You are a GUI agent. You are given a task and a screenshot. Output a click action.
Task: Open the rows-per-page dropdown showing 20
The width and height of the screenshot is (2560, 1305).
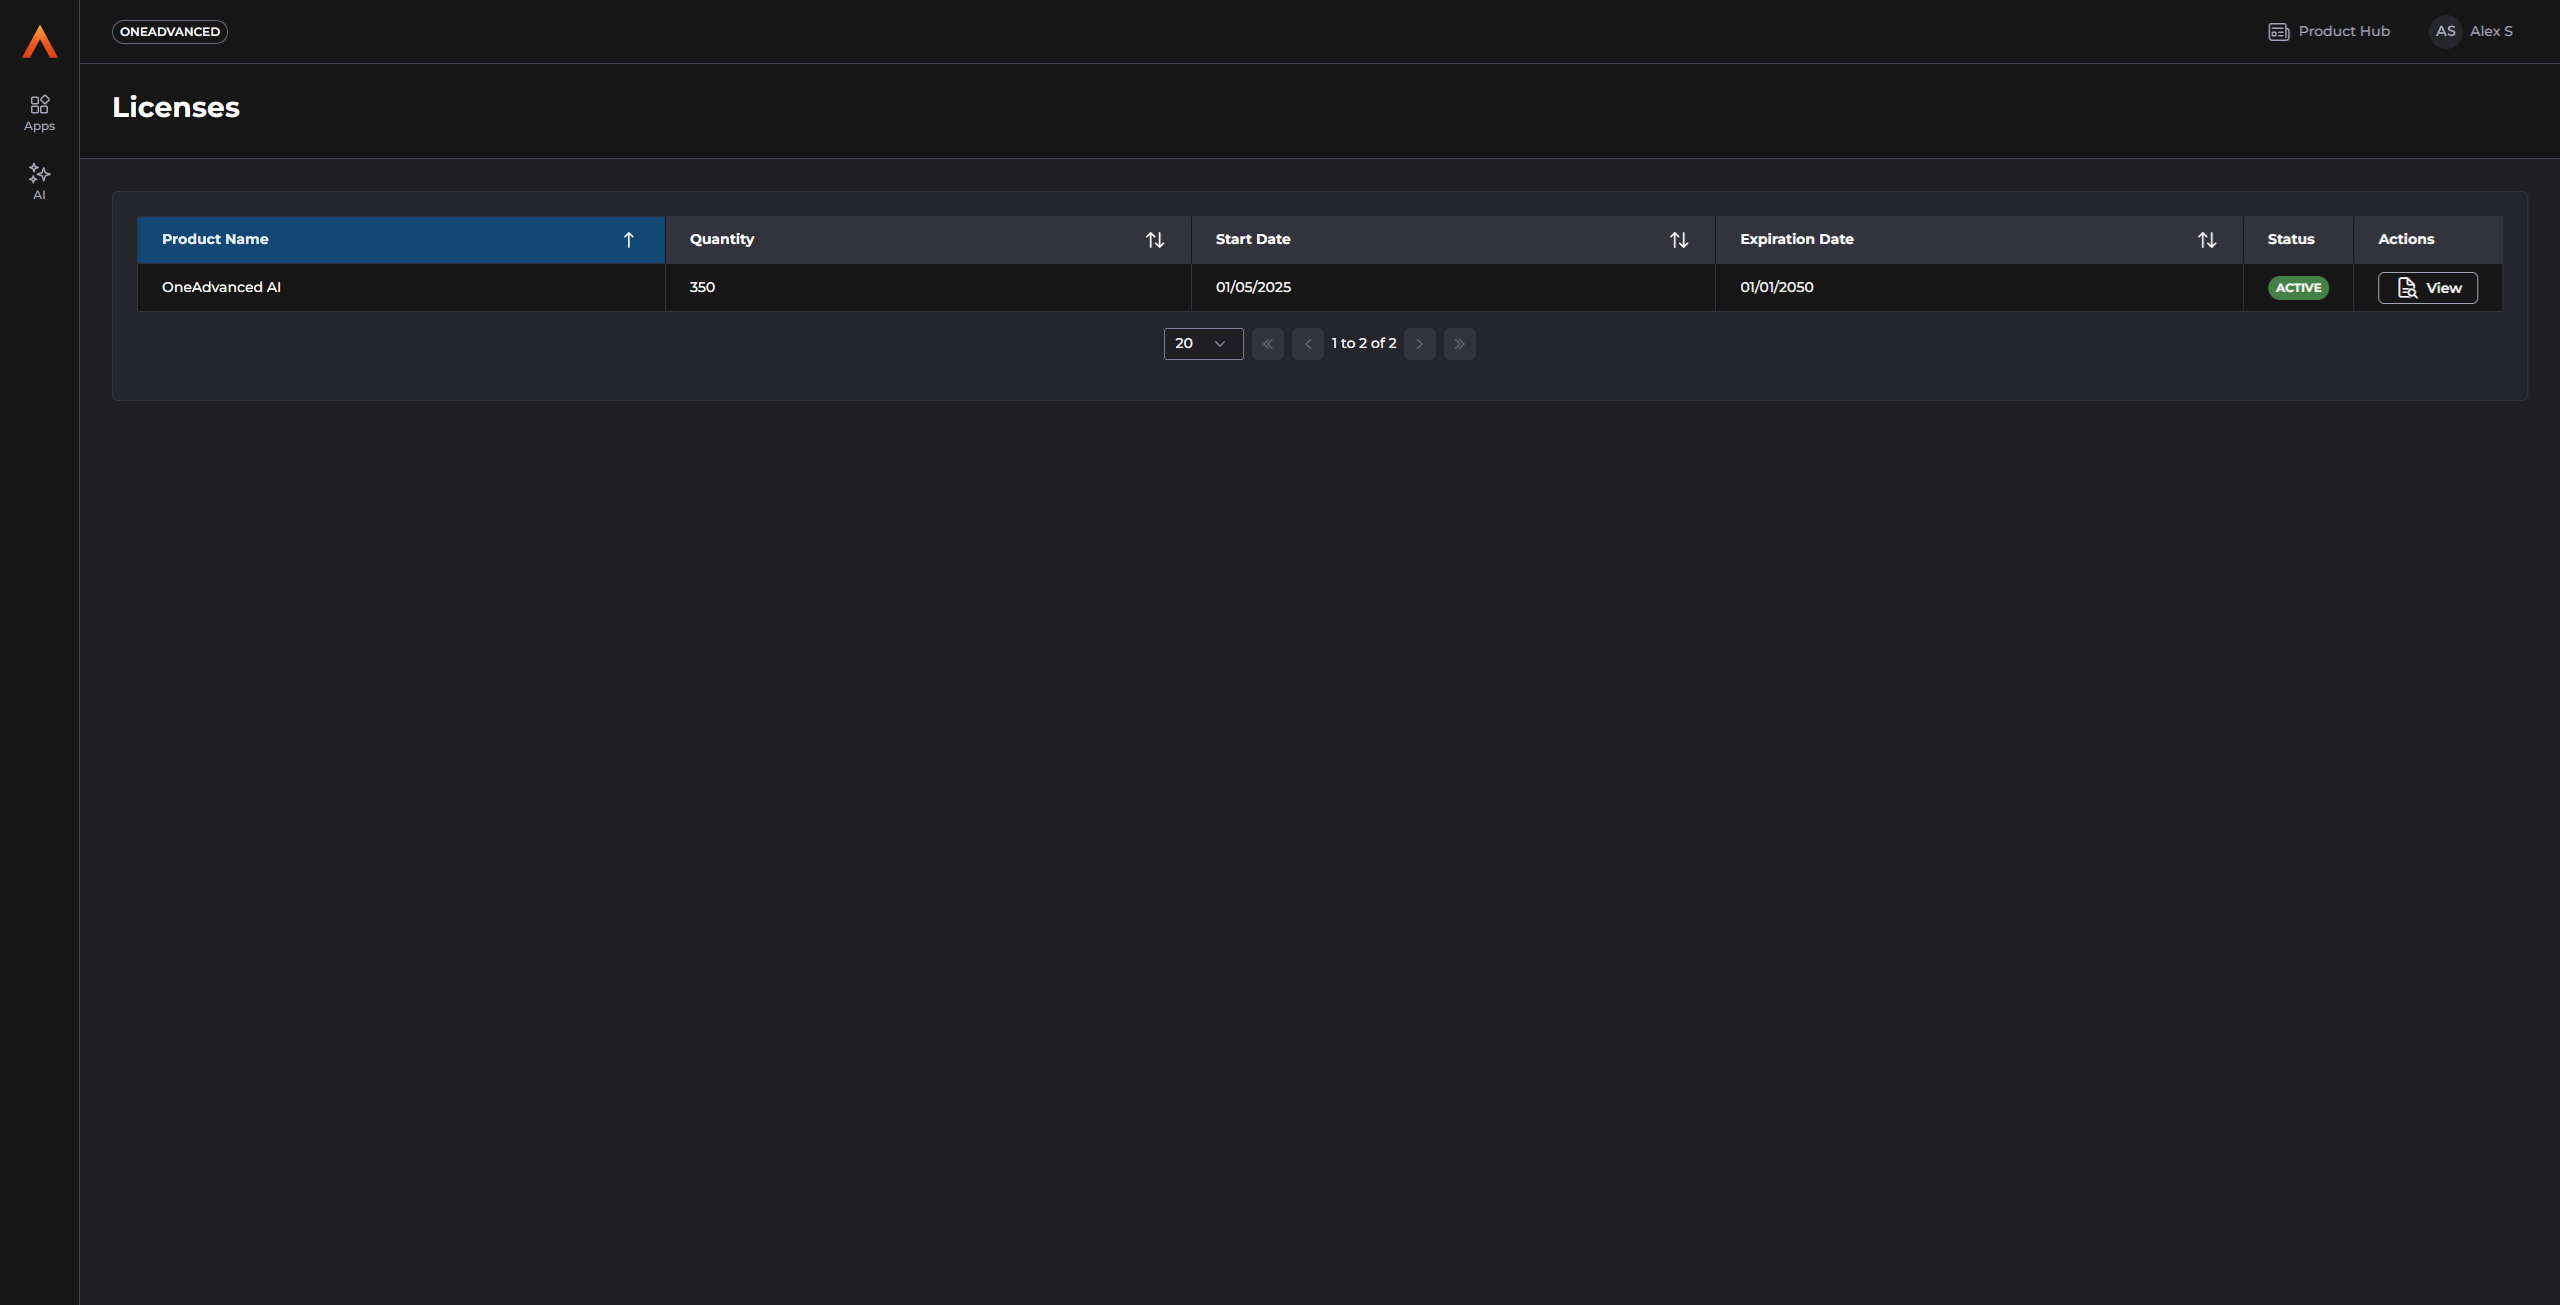click(1204, 344)
